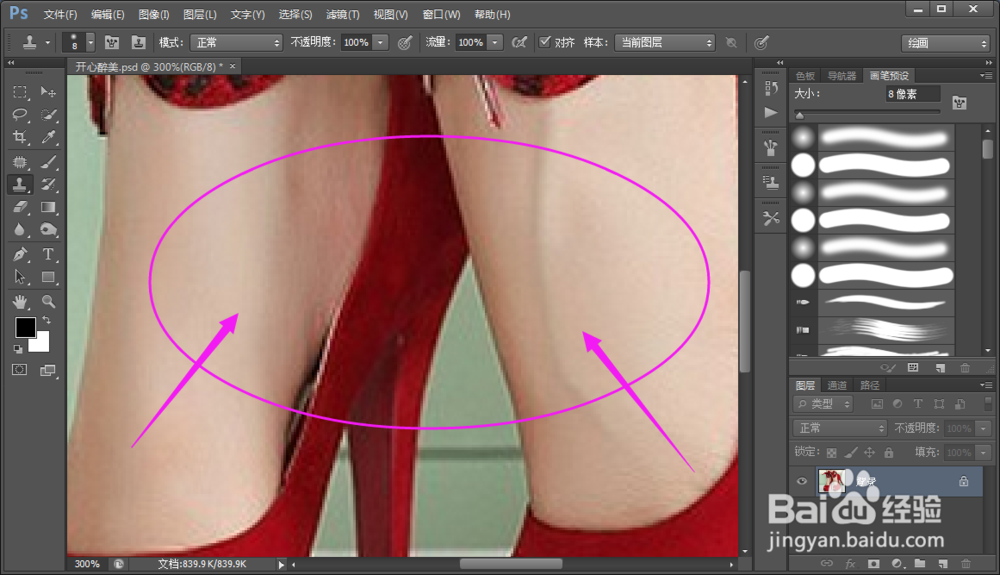Delete layer trash button in Layers panel
The width and height of the screenshot is (1000, 575).
[x=966, y=564]
